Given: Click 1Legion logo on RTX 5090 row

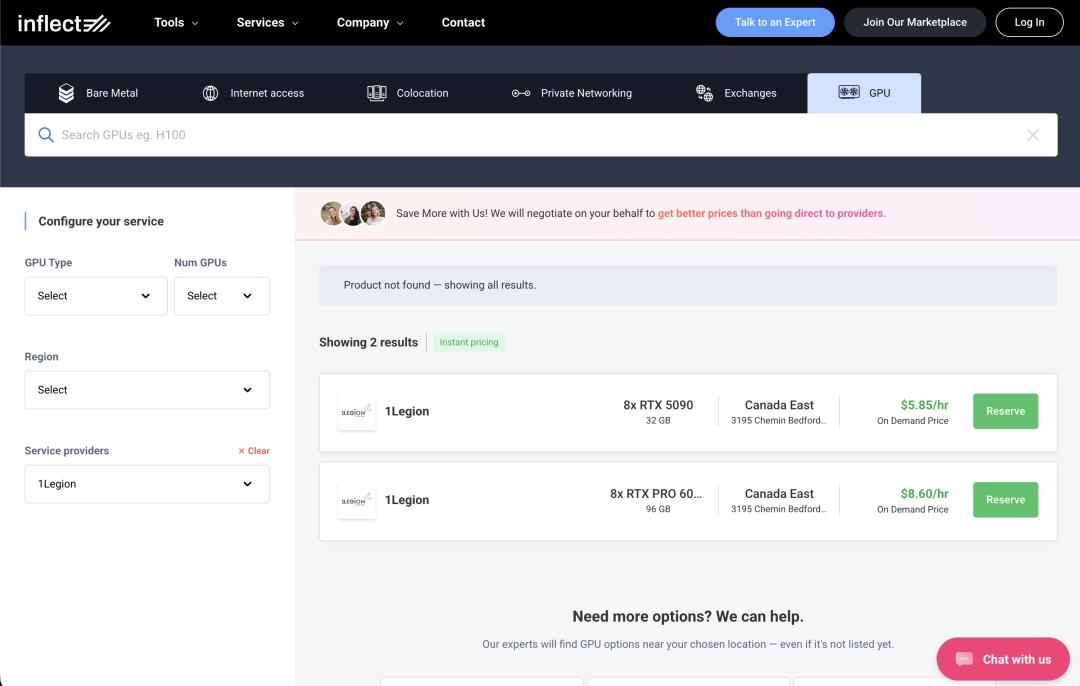Looking at the screenshot, I should coord(356,411).
